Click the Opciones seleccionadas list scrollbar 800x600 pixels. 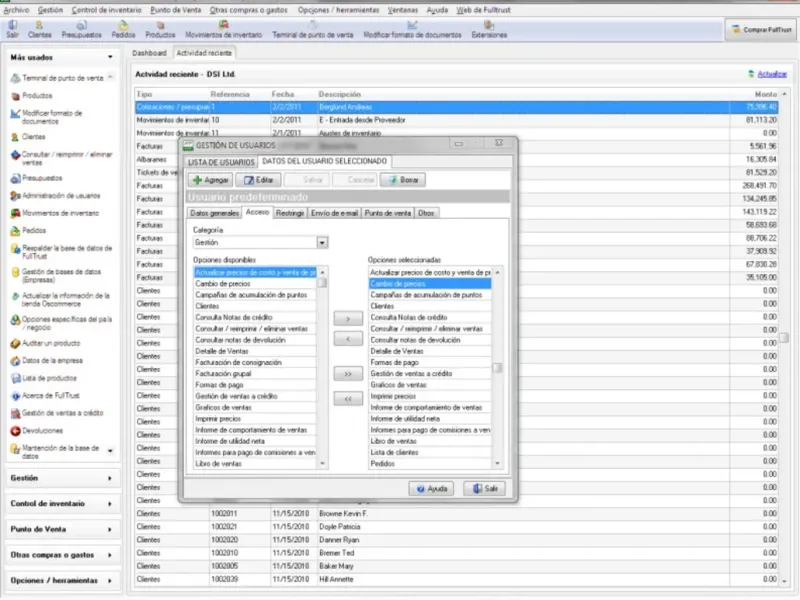pyautogui.click(x=497, y=367)
